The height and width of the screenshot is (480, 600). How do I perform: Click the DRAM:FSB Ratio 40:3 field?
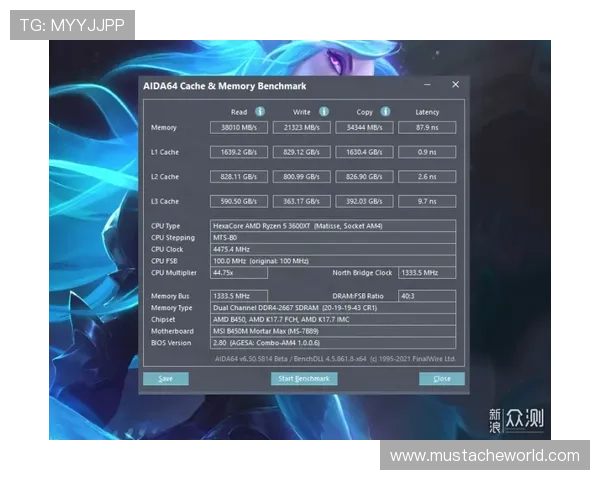(426, 296)
